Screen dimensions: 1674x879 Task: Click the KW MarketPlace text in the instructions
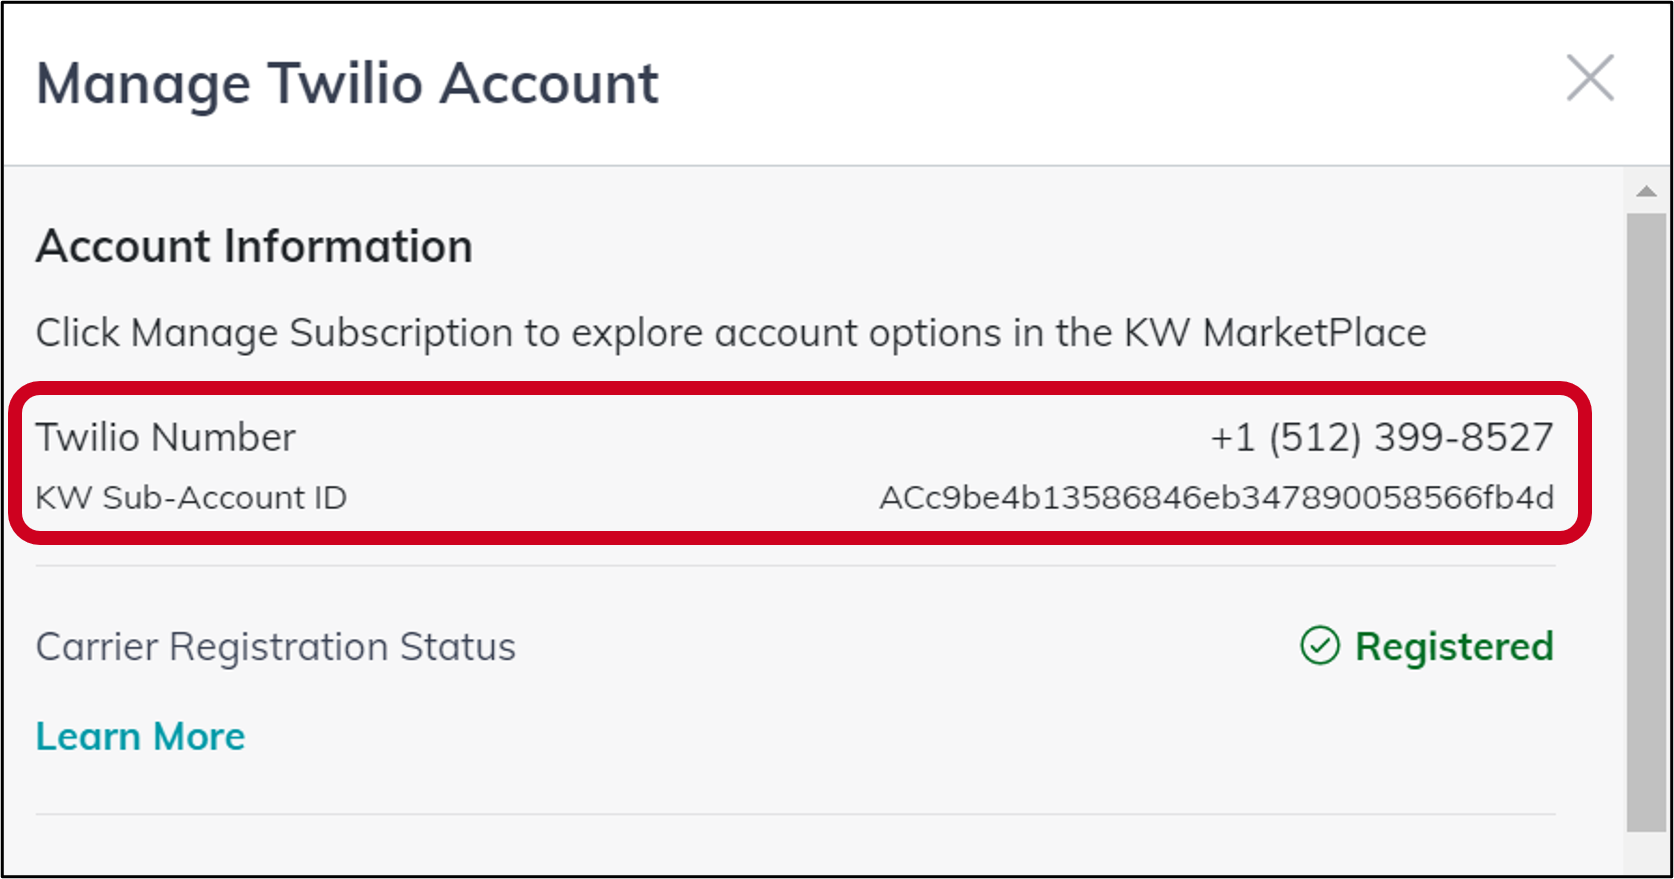[1275, 333]
